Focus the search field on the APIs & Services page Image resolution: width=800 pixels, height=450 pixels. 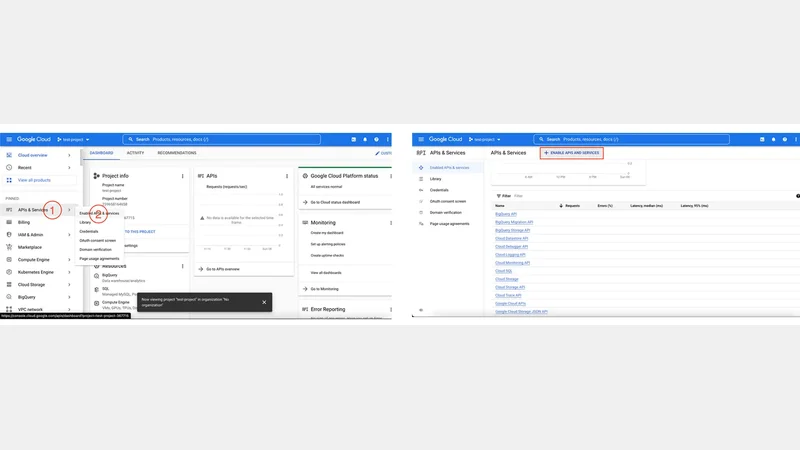(x=632, y=139)
